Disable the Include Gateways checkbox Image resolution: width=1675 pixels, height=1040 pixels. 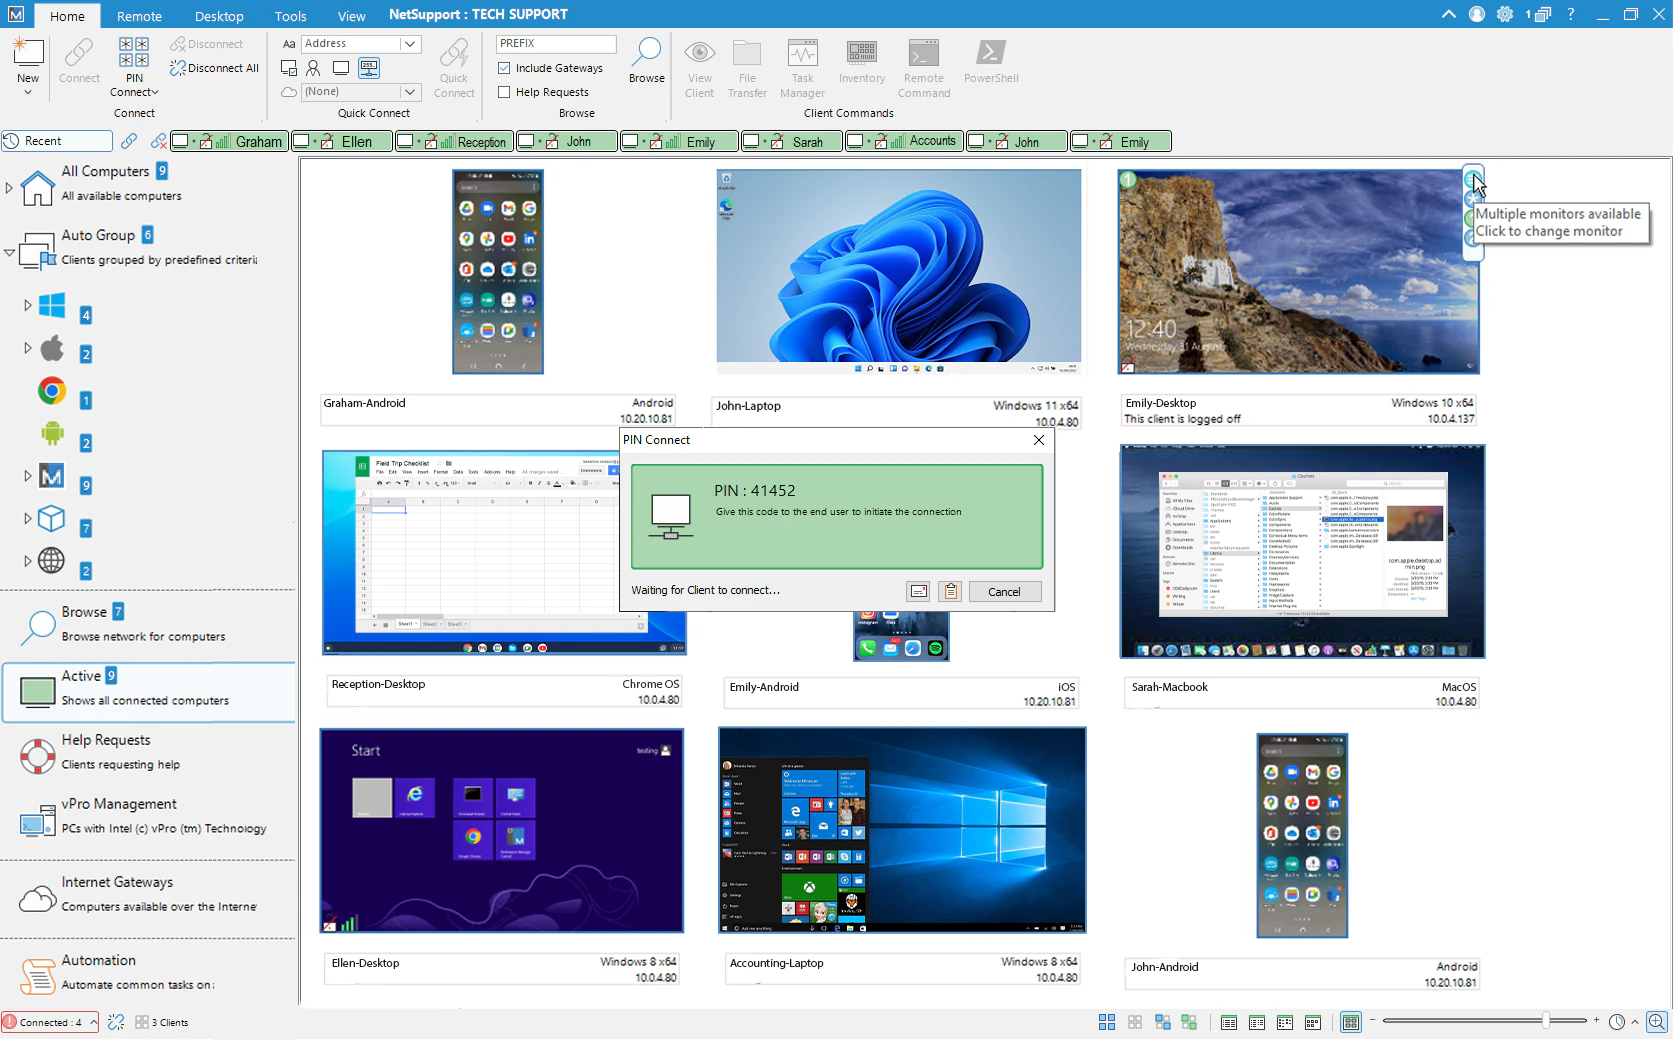click(504, 67)
